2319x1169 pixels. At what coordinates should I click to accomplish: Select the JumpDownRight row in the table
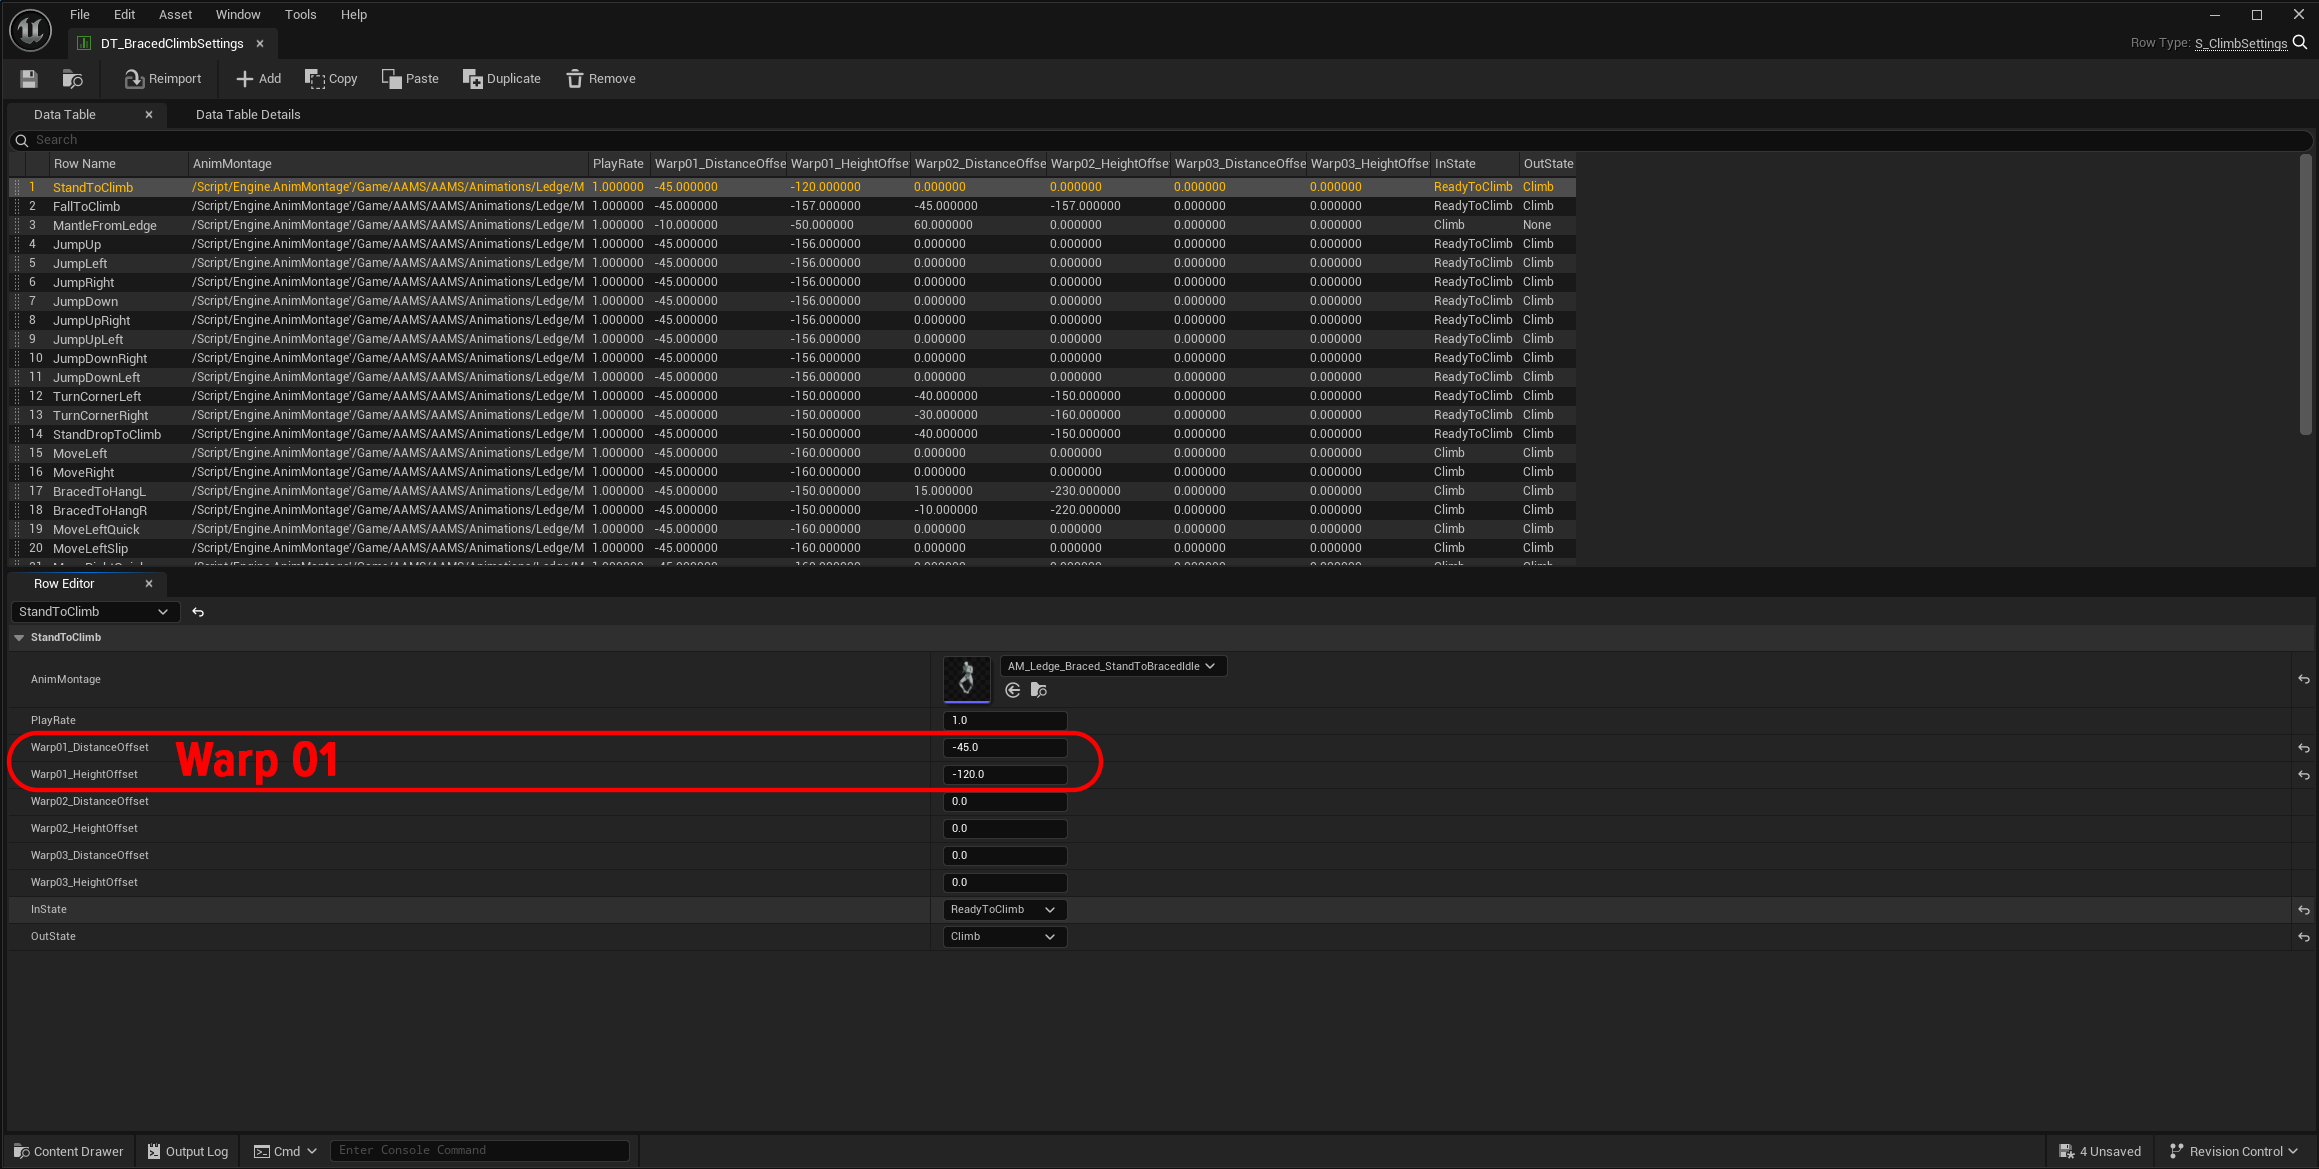pos(100,357)
